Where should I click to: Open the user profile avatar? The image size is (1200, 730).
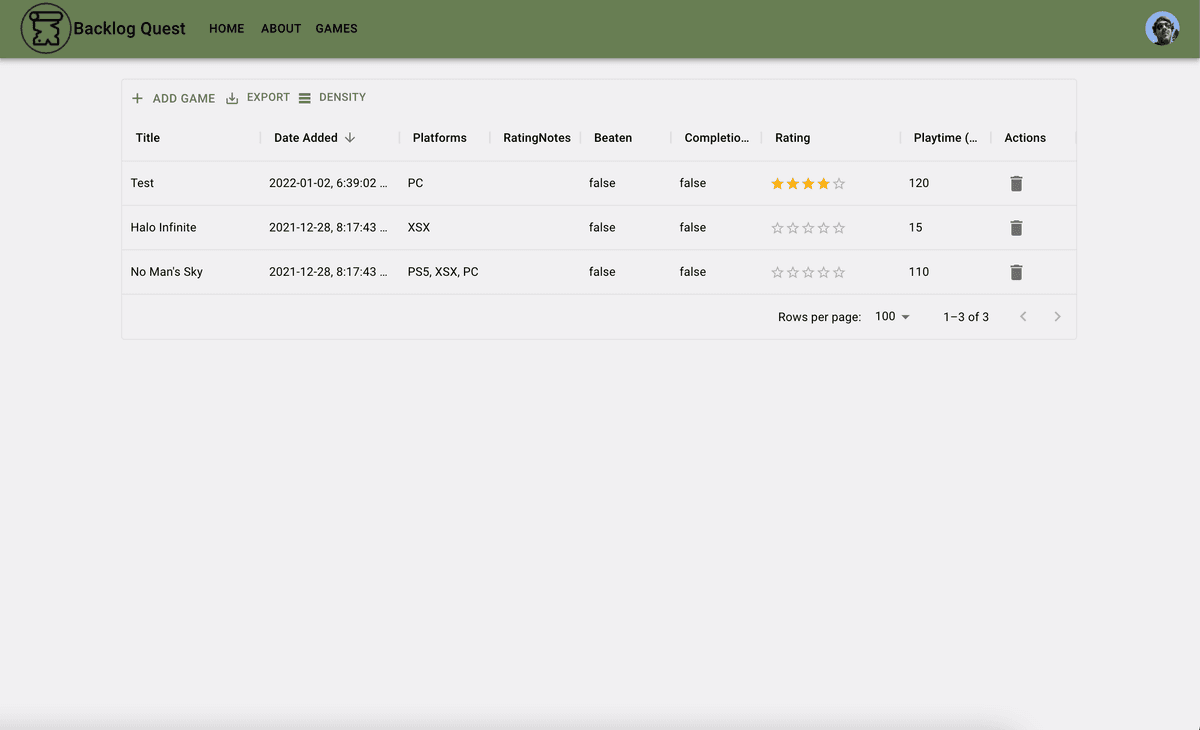click(1162, 29)
